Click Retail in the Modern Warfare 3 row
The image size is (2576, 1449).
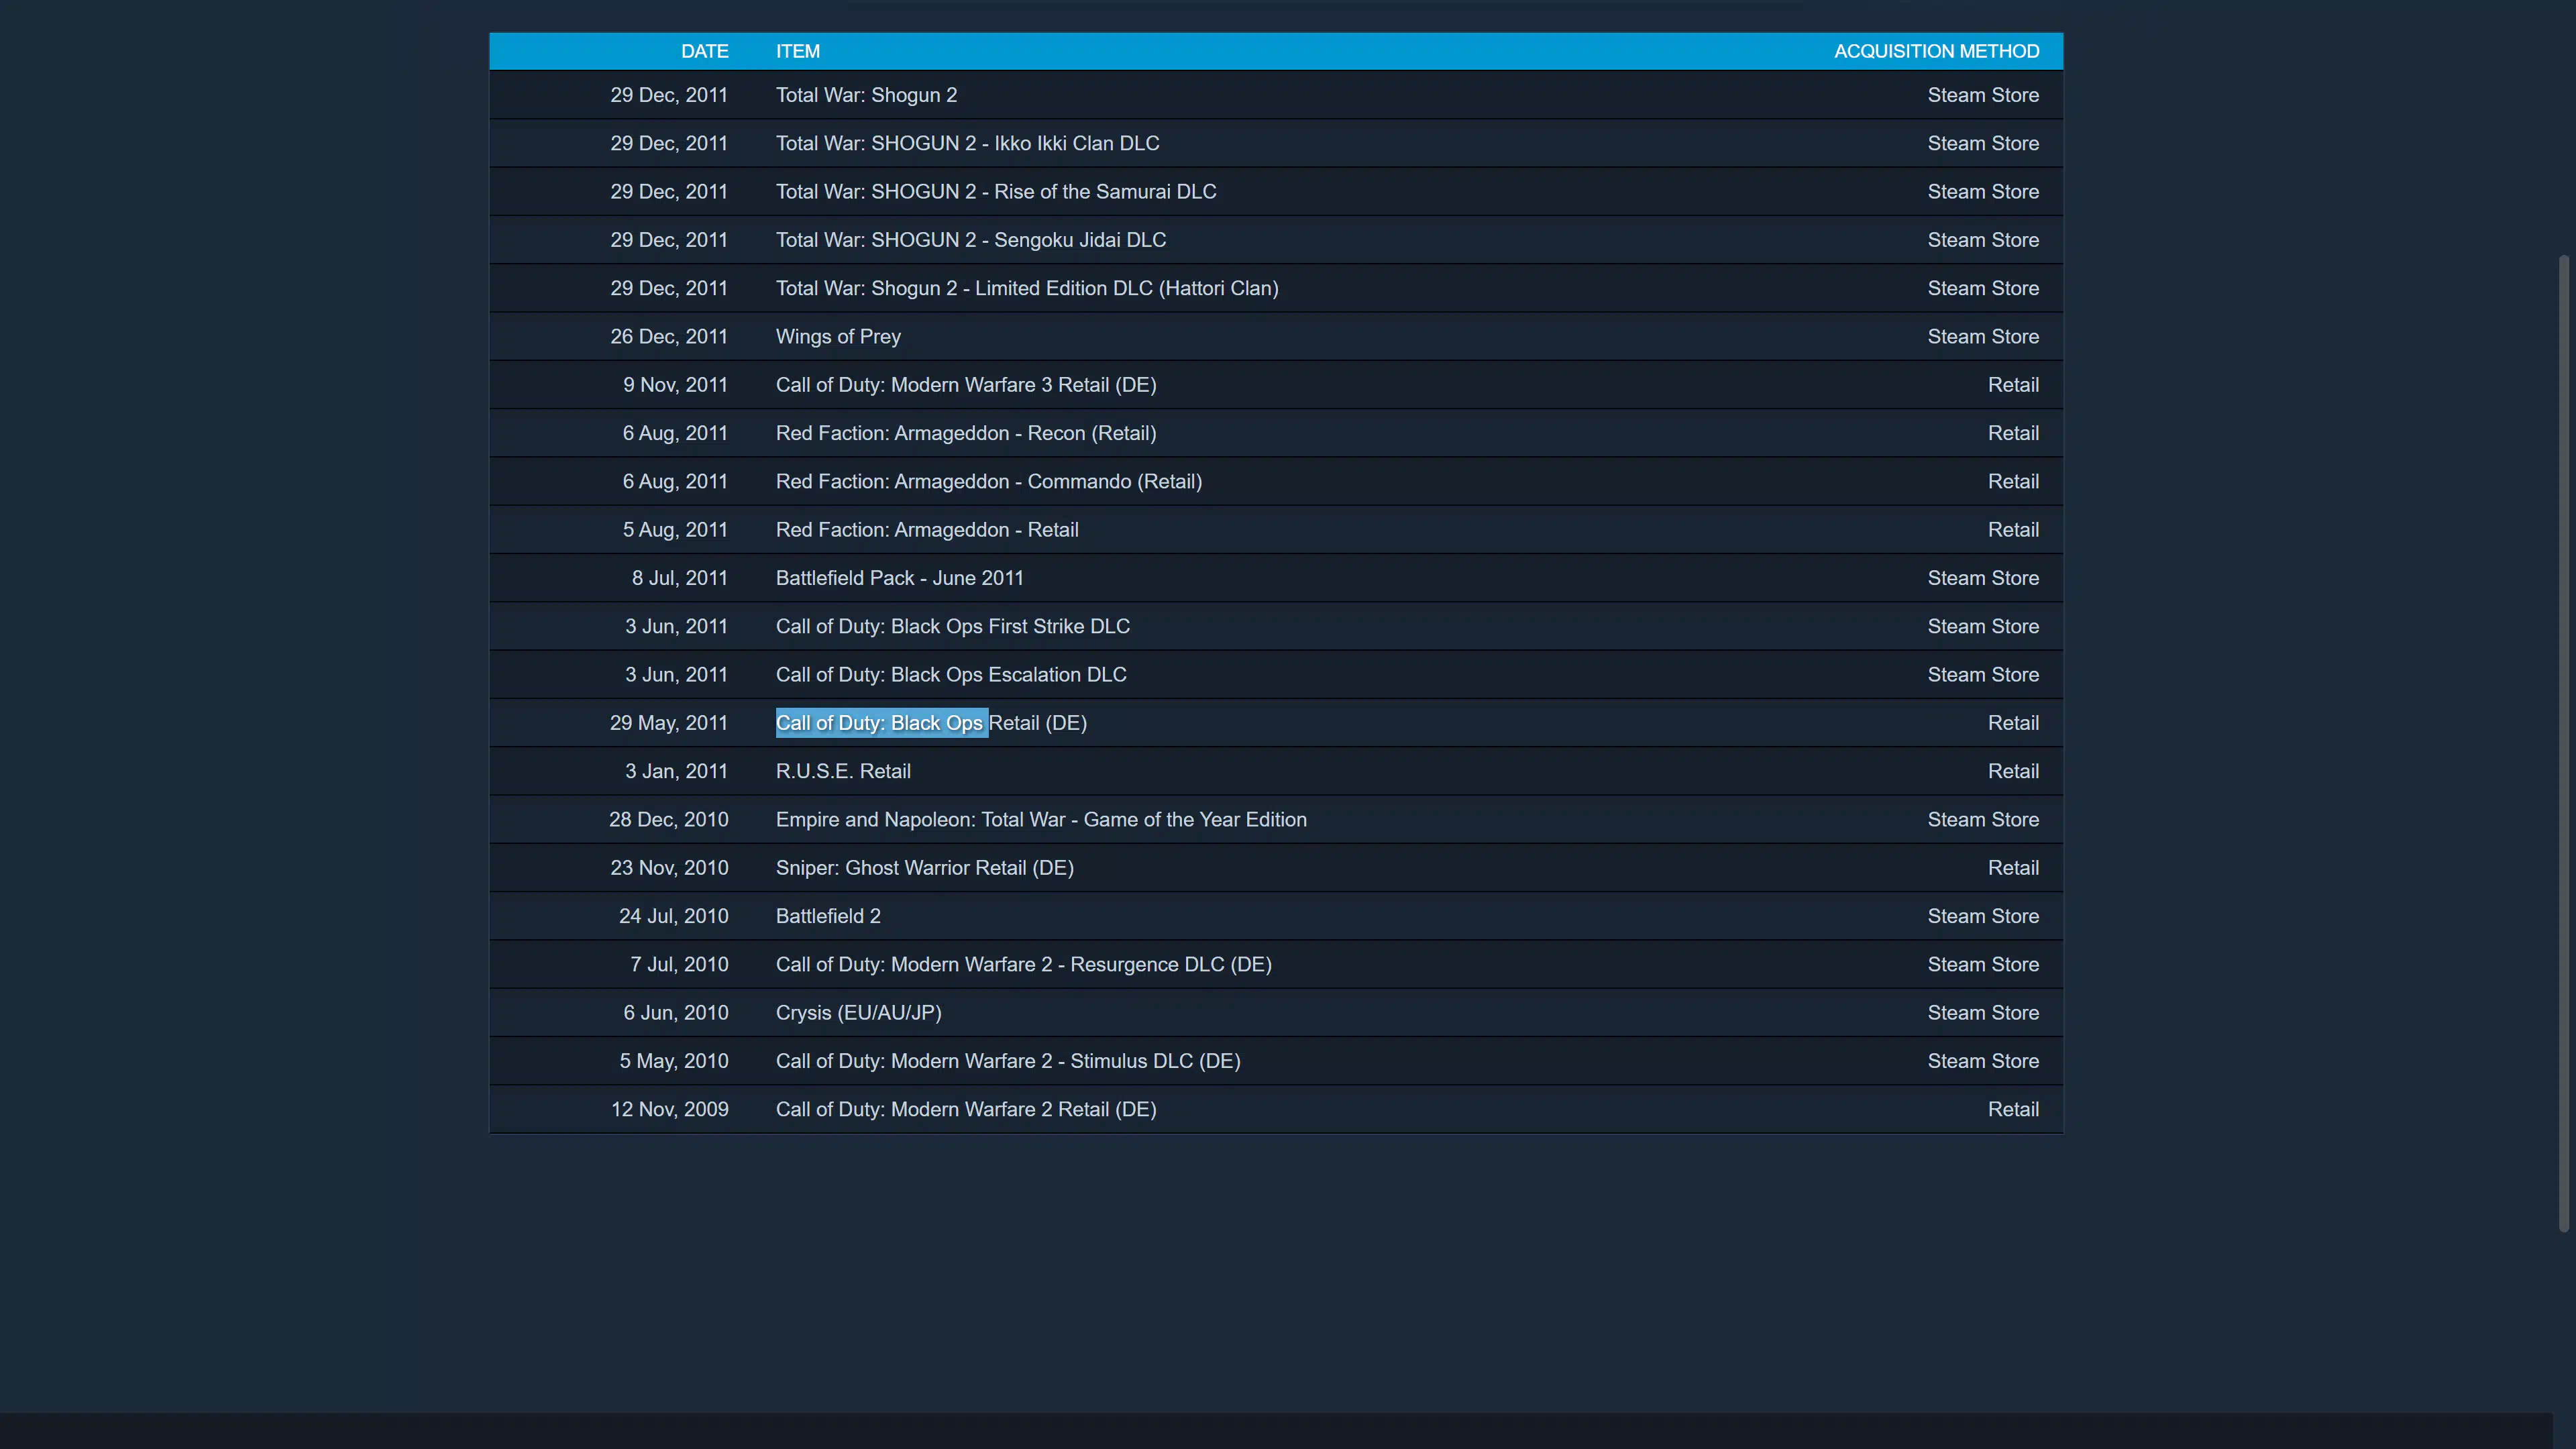click(x=2013, y=385)
